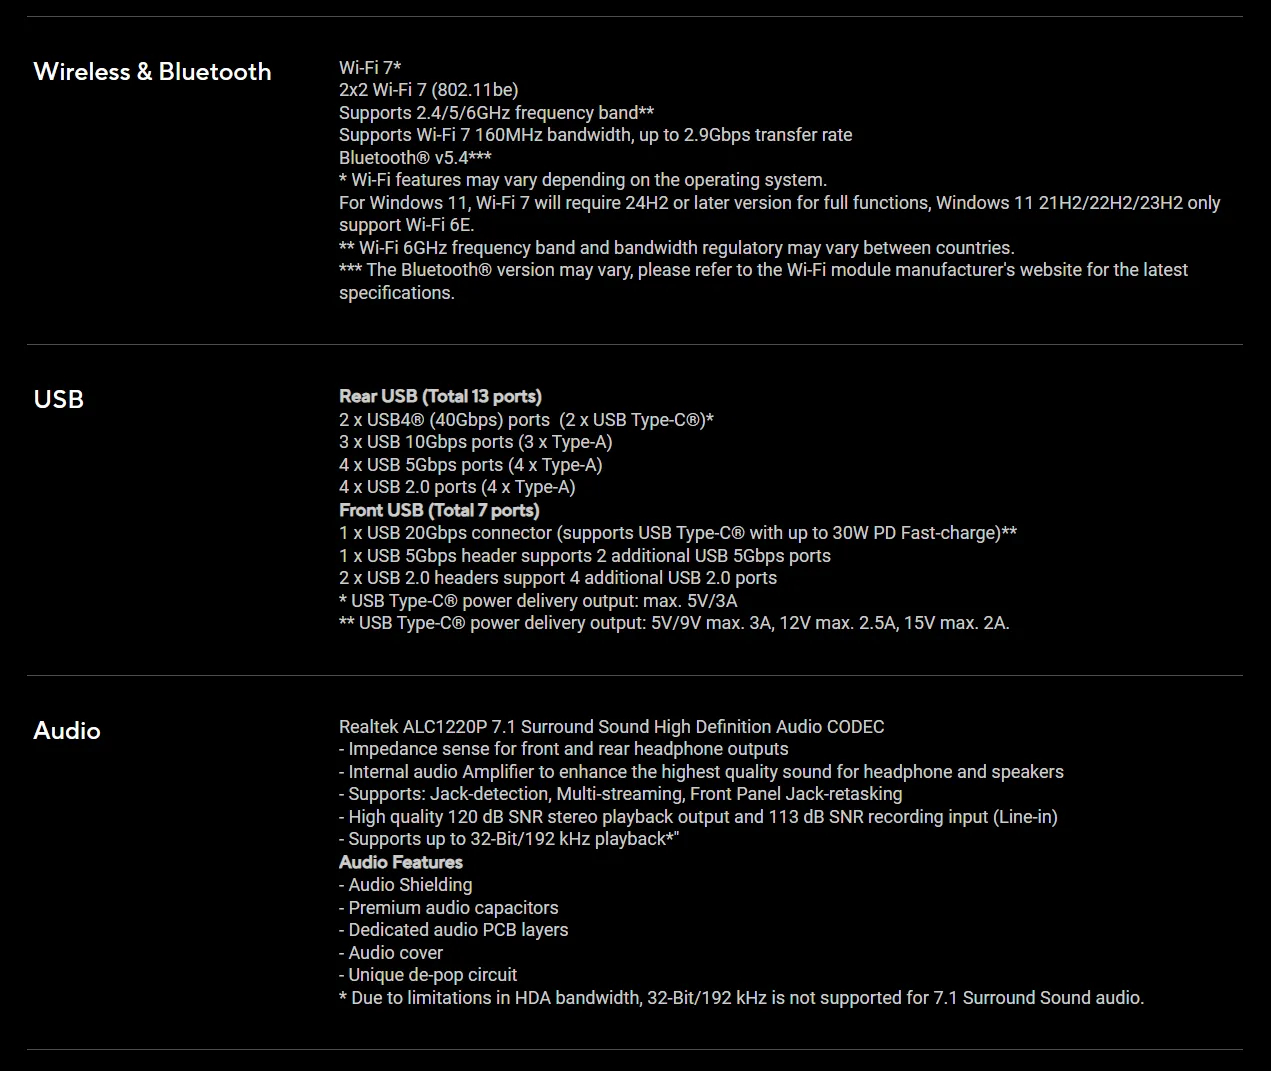Click the Bluetooth v5.4 specification line
1271x1071 pixels.
pos(415,158)
